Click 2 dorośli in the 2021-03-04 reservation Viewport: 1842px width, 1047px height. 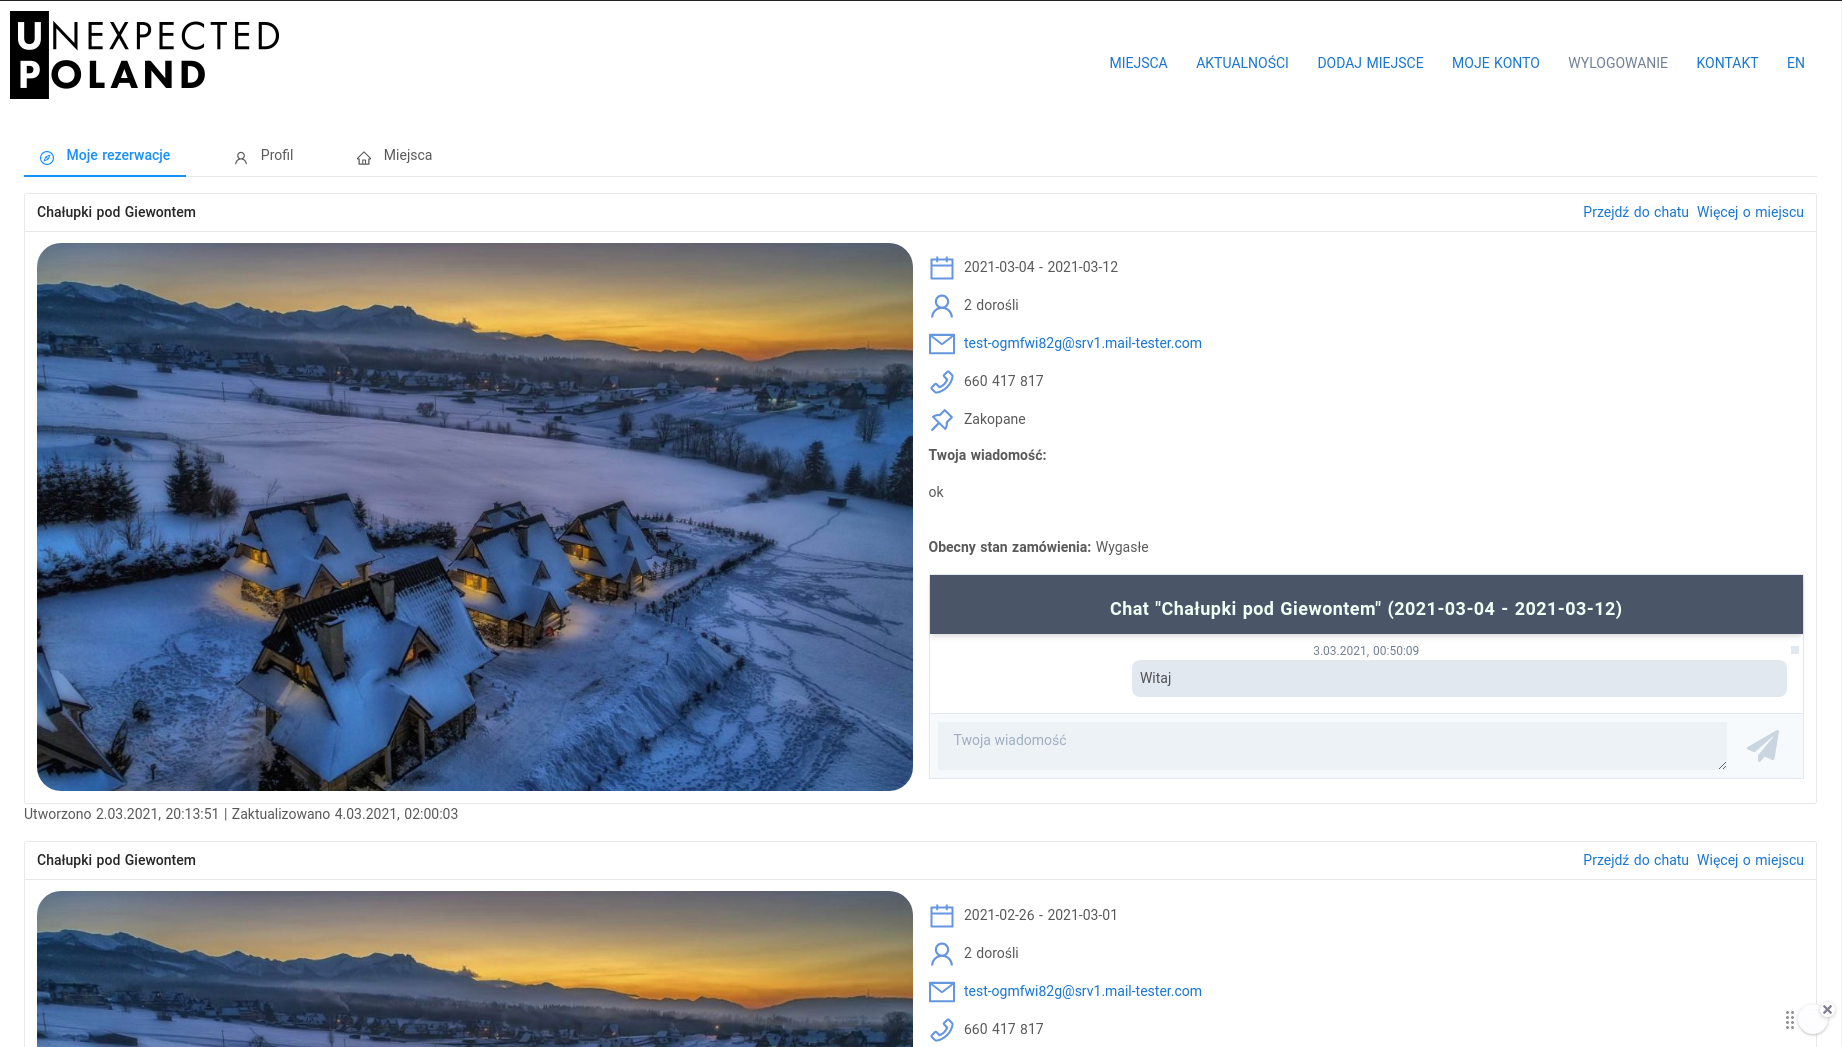[991, 305]
